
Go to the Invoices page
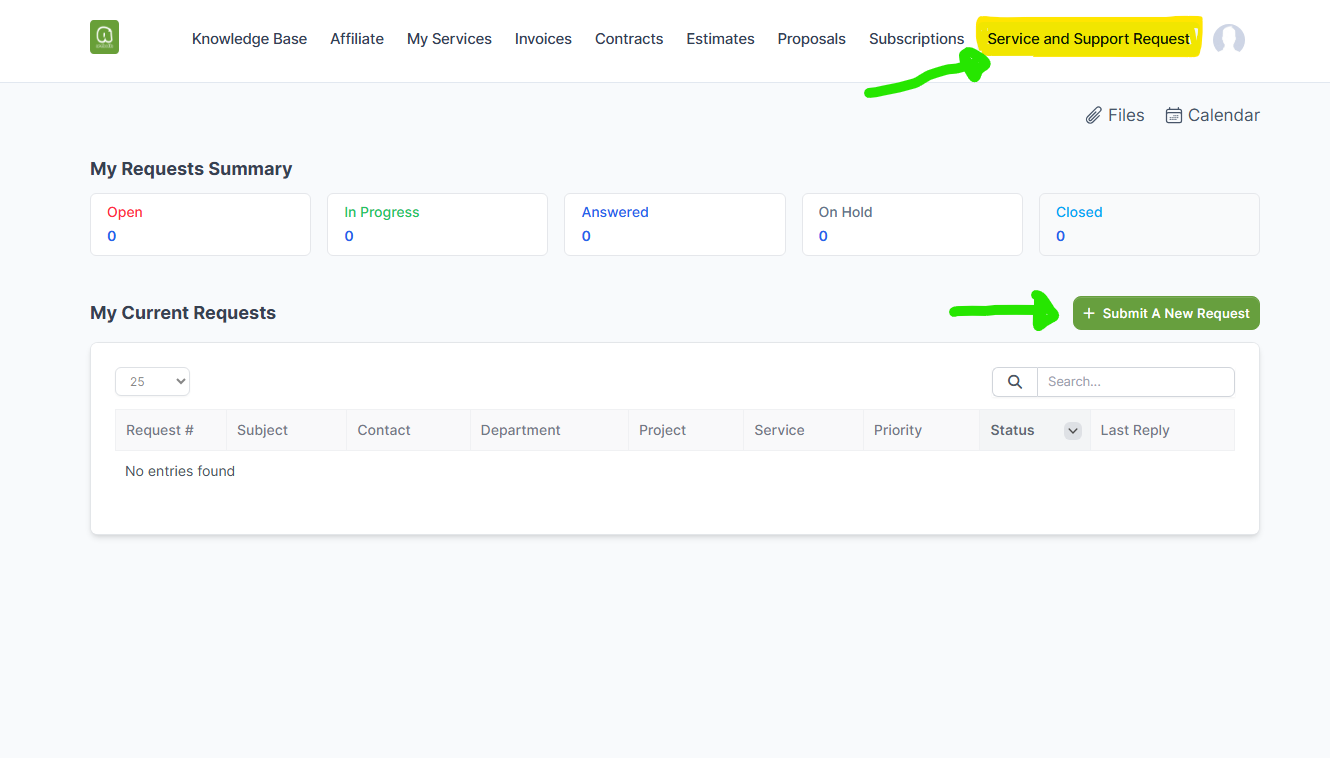pos(543,39)
